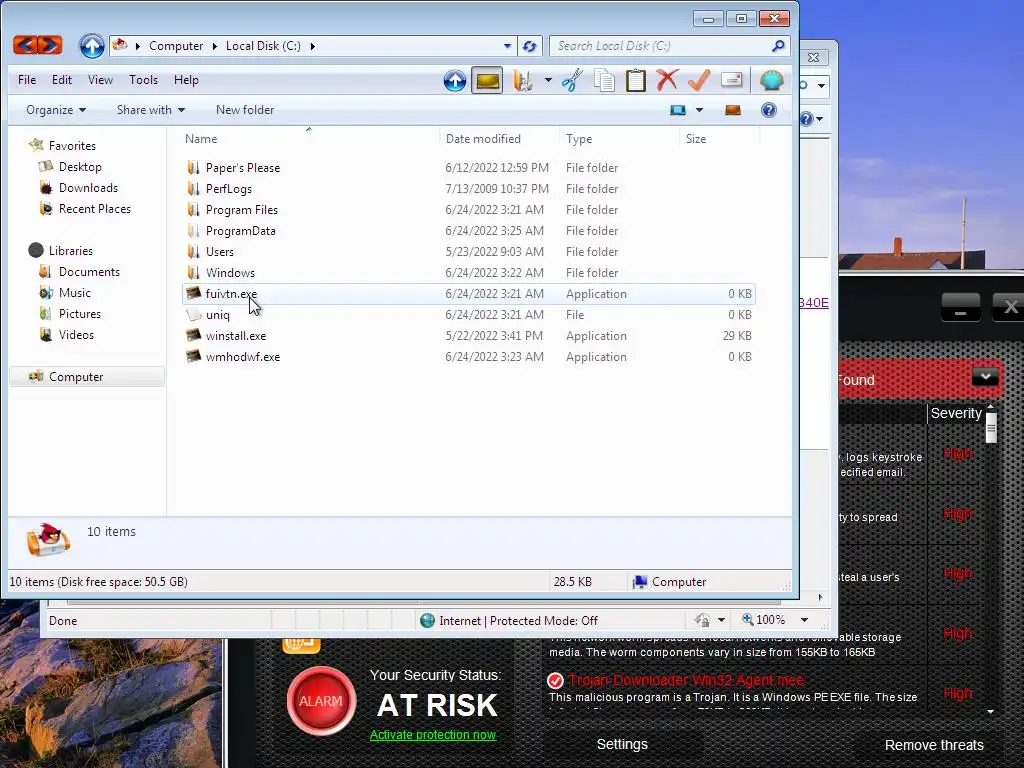Click the clipboard Paste icon

pyautogui.click(x=635, y=80)
